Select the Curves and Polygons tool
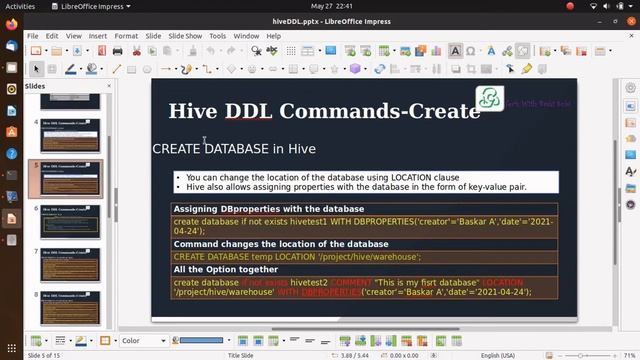Viewport: 640px width, 360px height. pyautogui.click(x=186, y=69)
